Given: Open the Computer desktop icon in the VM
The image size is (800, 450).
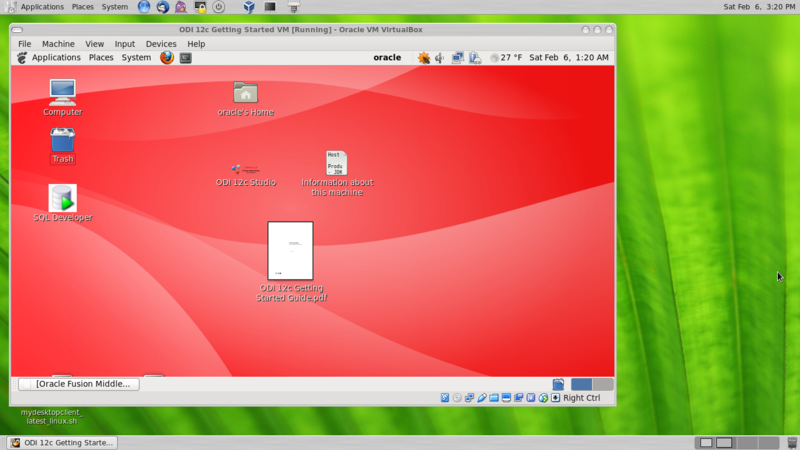Looking at the screenshot, I should (62, 97).
